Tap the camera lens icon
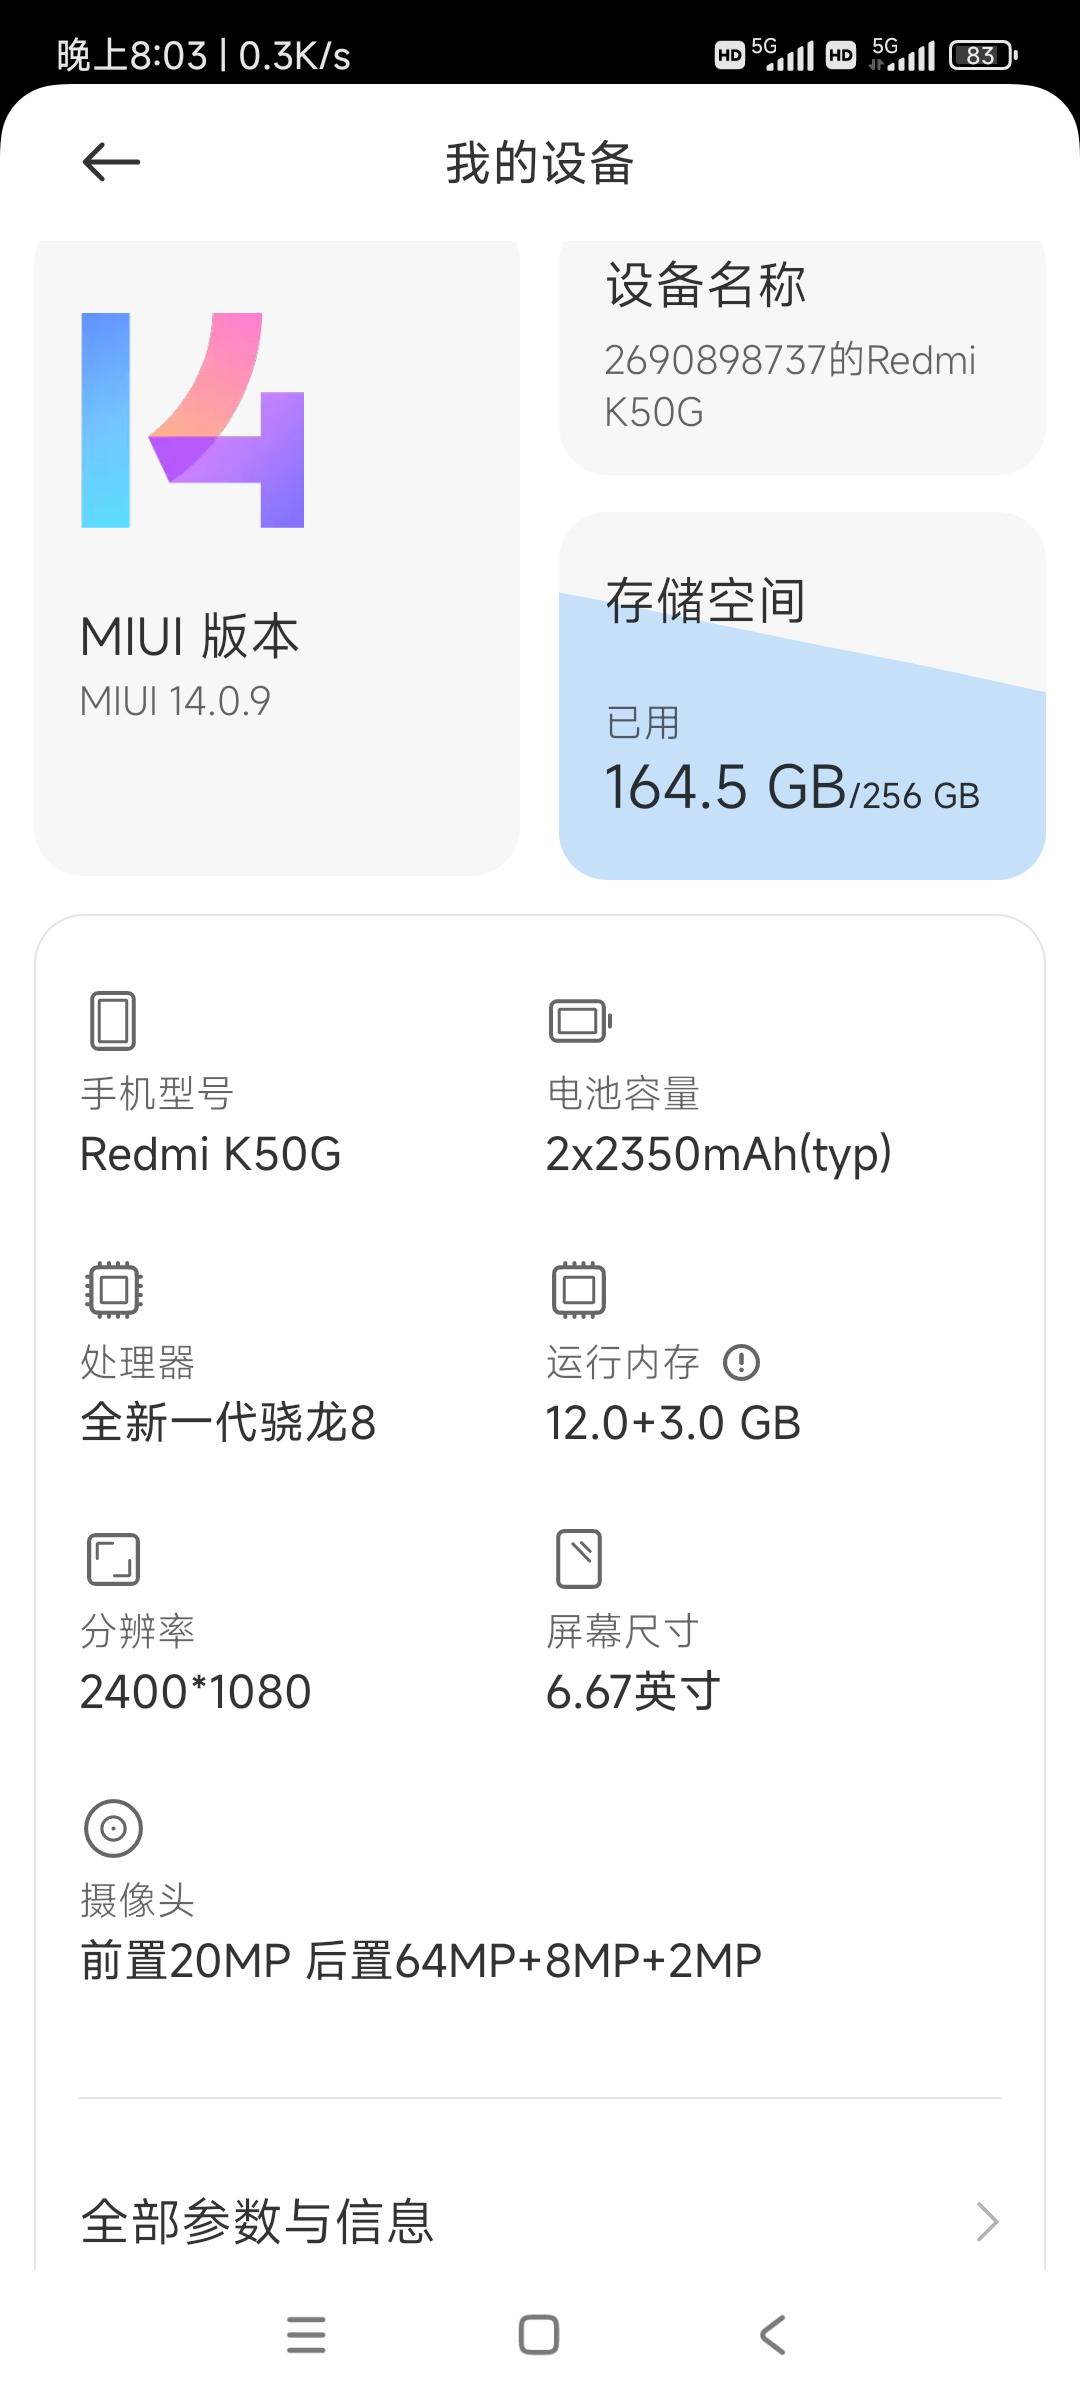Viewport: 1080px width, 2400px height. [x=113, y=1828]
